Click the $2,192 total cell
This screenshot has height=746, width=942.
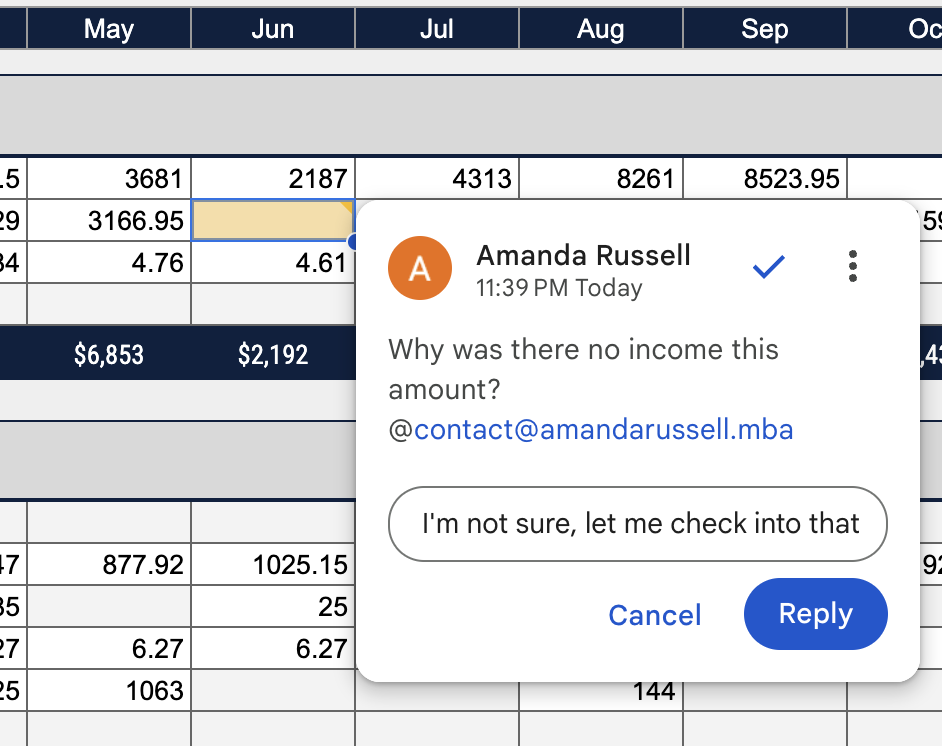(273, 355)
